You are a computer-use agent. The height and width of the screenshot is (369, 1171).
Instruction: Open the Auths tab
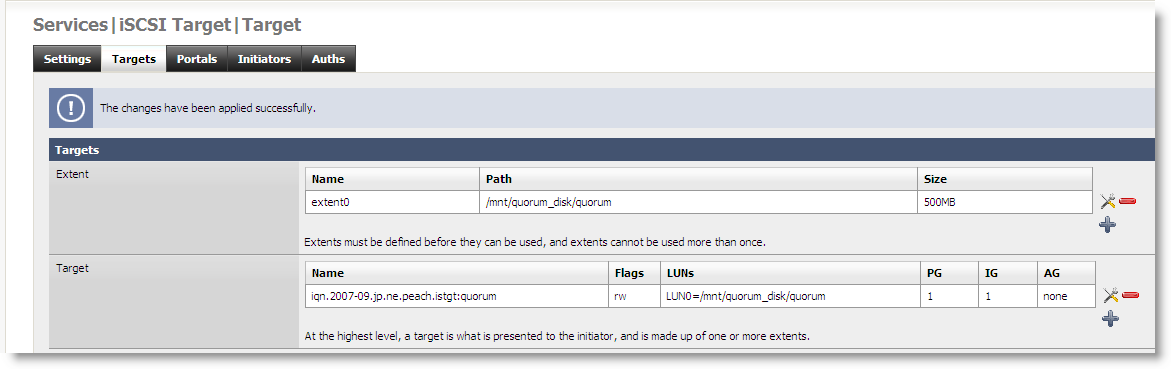coord(329,59)
